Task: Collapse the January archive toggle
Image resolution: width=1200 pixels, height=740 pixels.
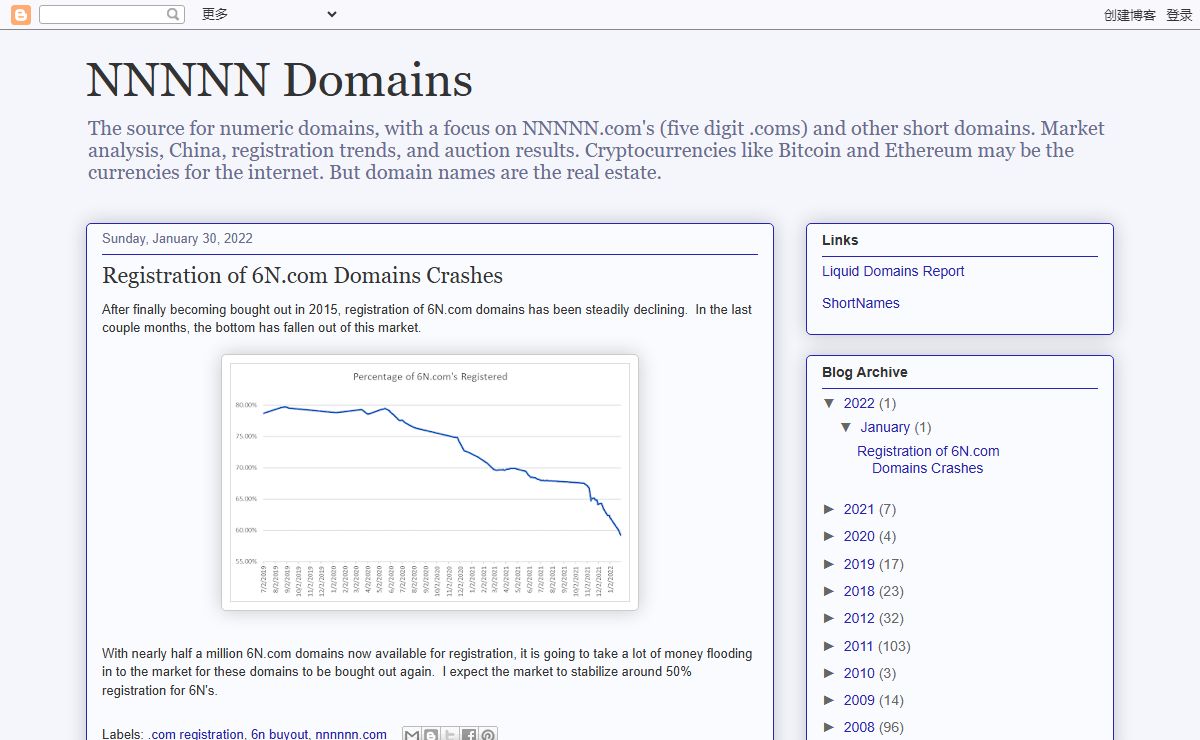Action: pos(846,427)
